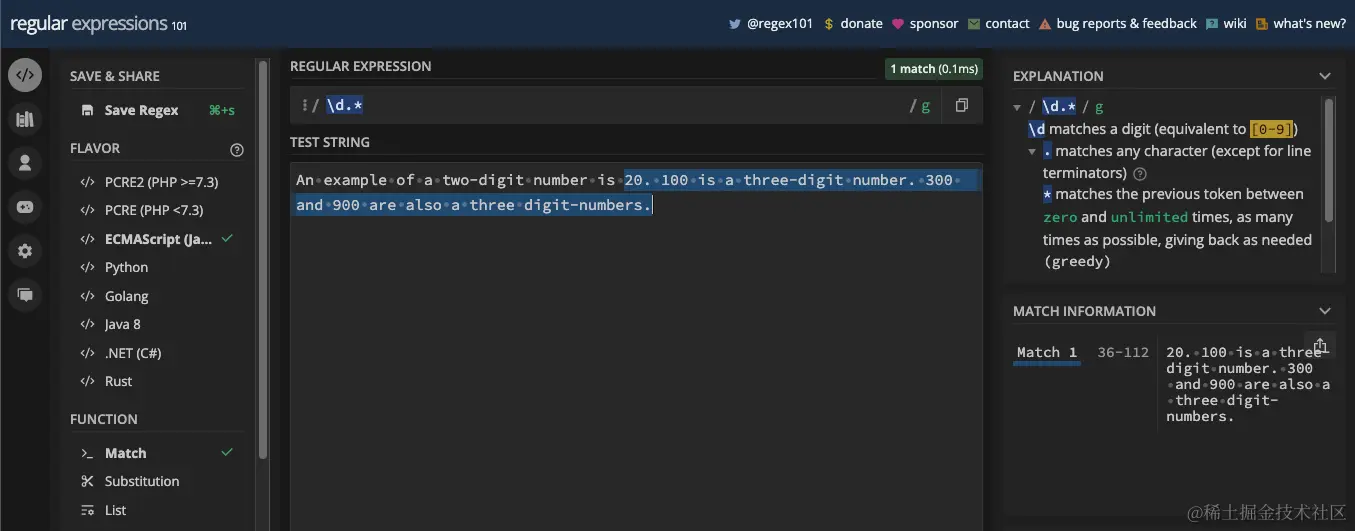The width and height of the screenshot is (1355, 531).
Task: Click the flavor help question mark icon
Action: (x=237, y=150)
